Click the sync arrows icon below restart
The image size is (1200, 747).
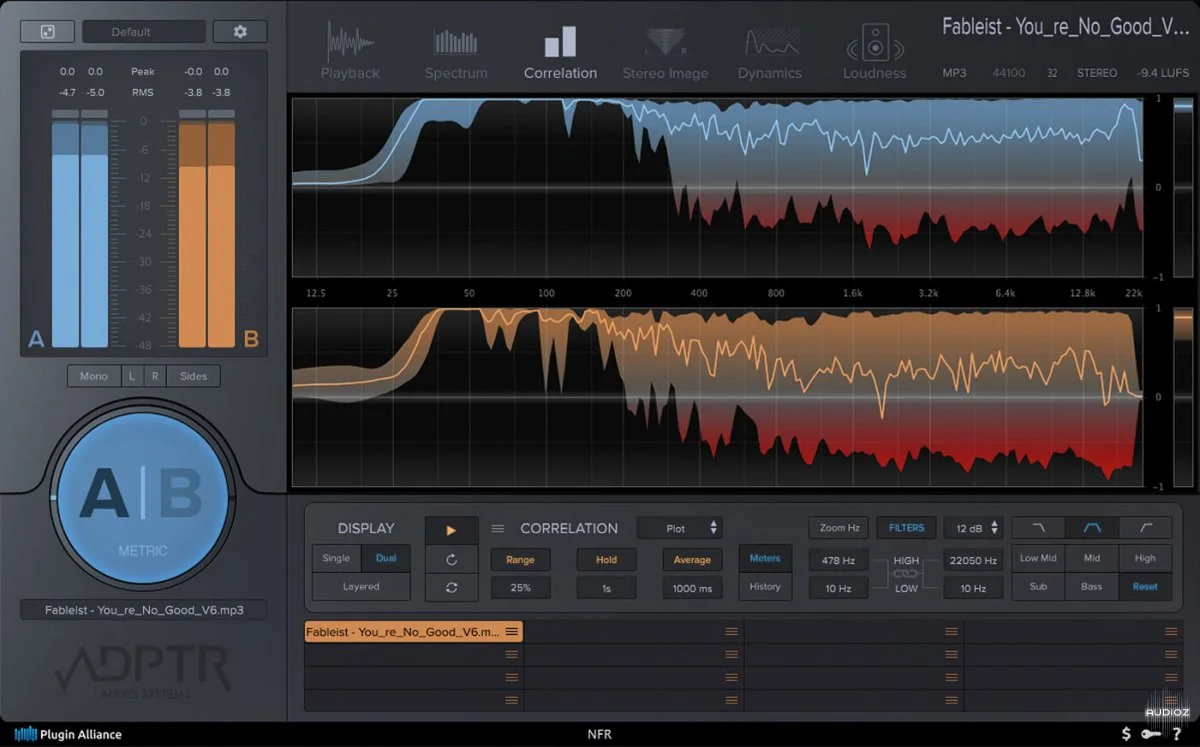451,588
